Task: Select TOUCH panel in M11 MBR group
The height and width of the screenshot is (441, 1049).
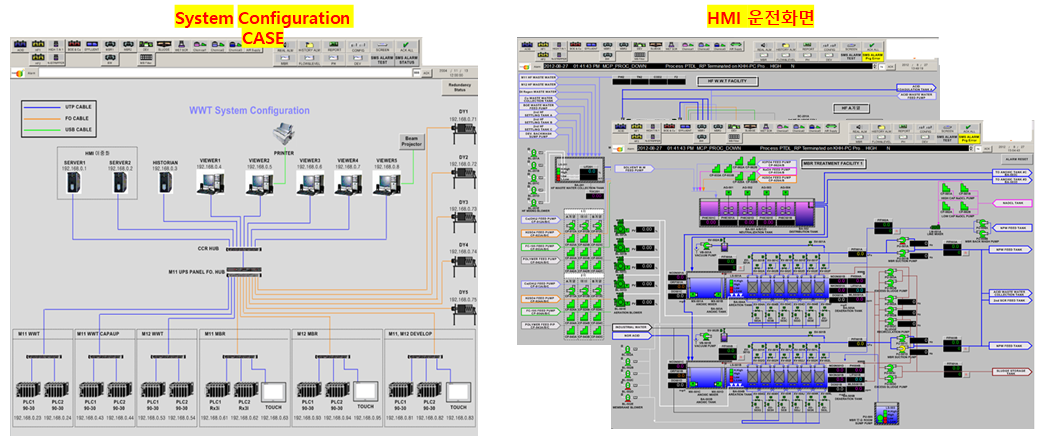Action: 274,393
